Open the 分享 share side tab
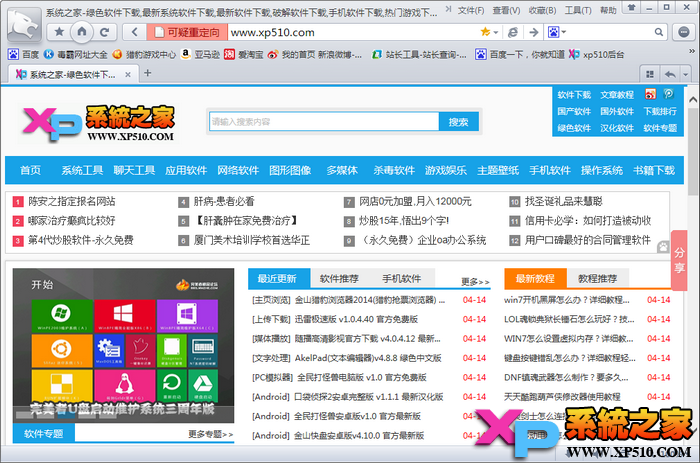This screenshot has width=700, height=463. 679,260
